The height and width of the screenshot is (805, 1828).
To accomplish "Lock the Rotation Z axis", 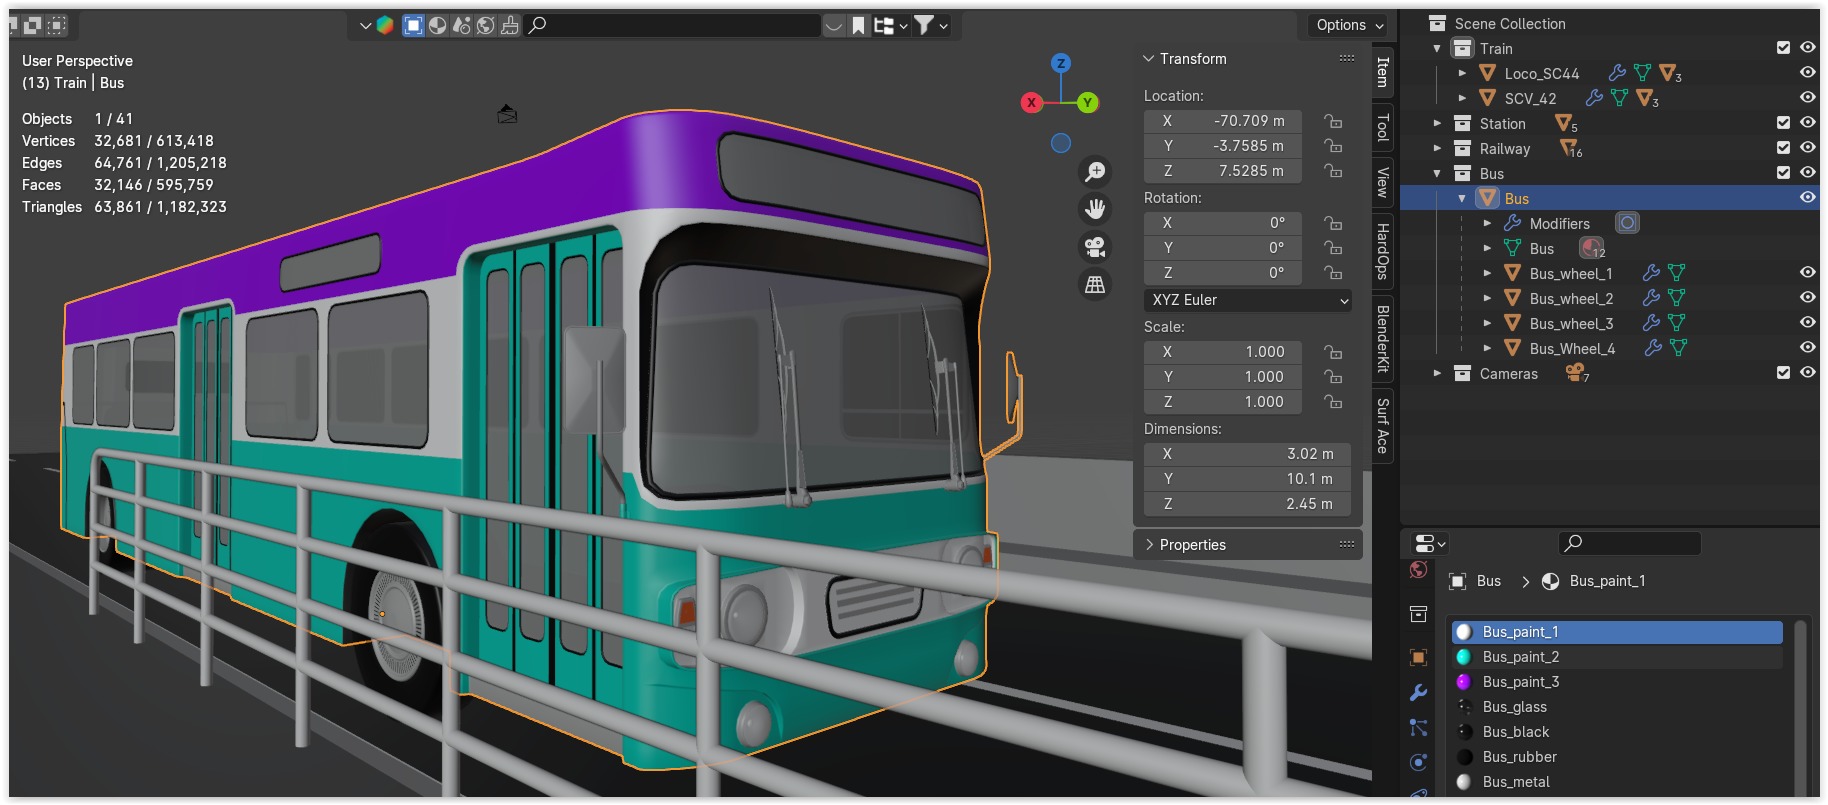I will [x=1333, y=273].
